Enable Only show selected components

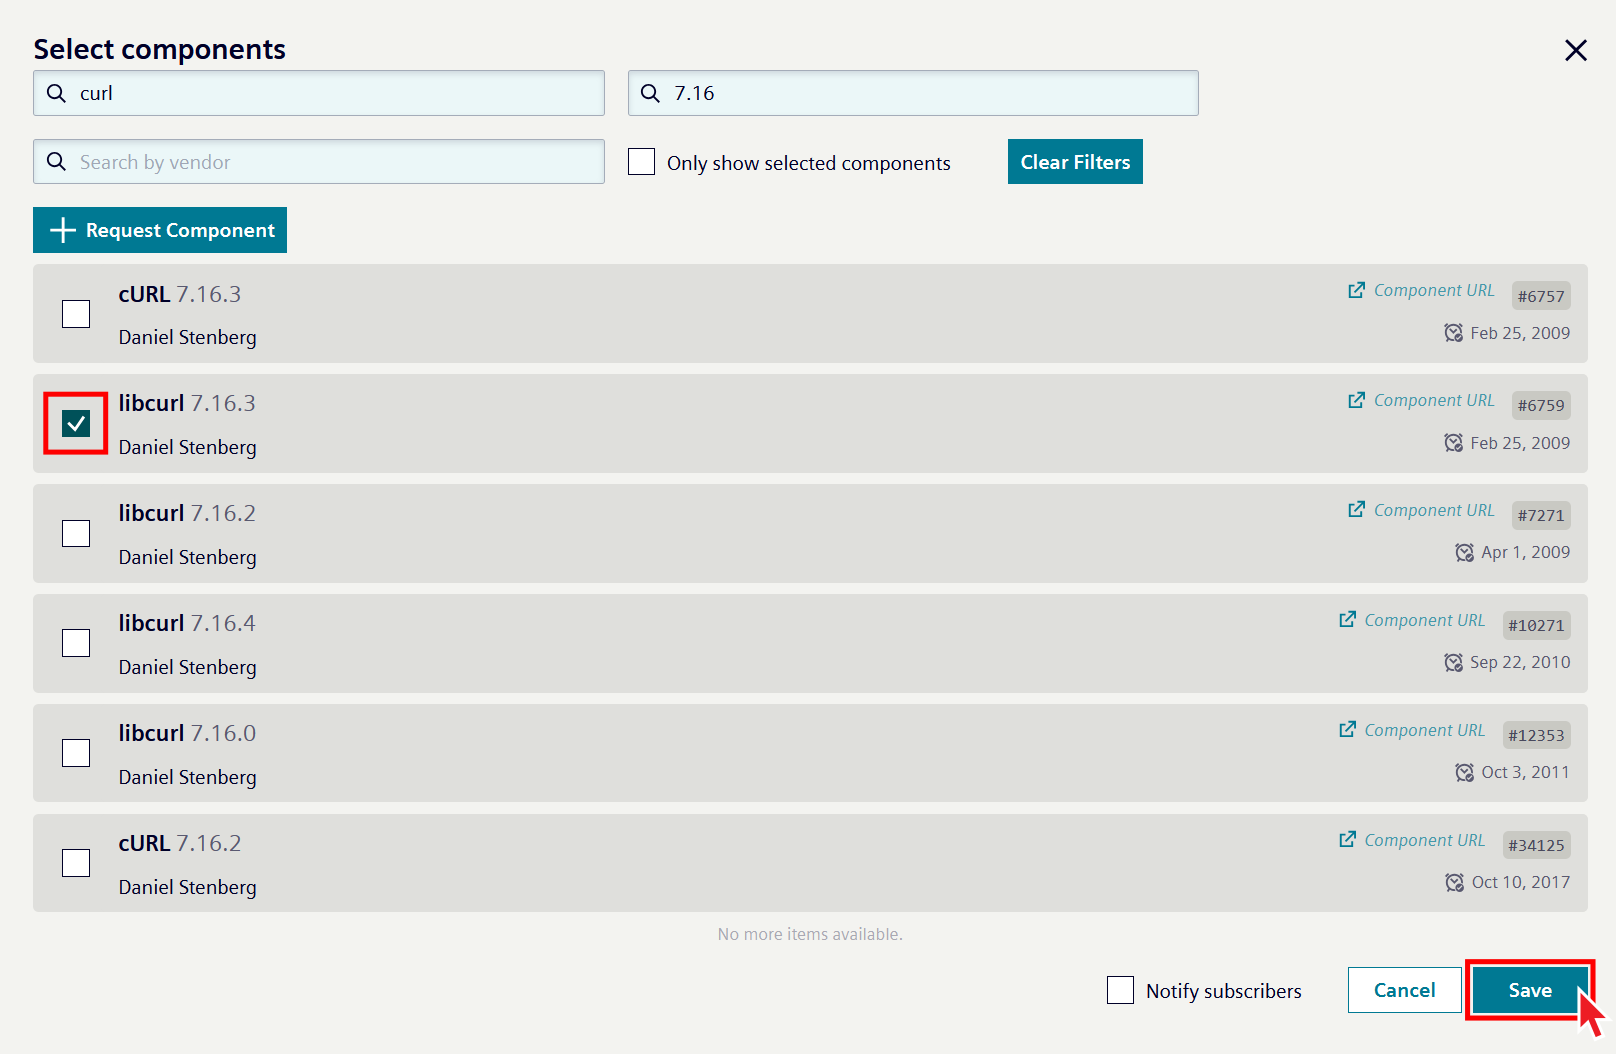[641, 162]
